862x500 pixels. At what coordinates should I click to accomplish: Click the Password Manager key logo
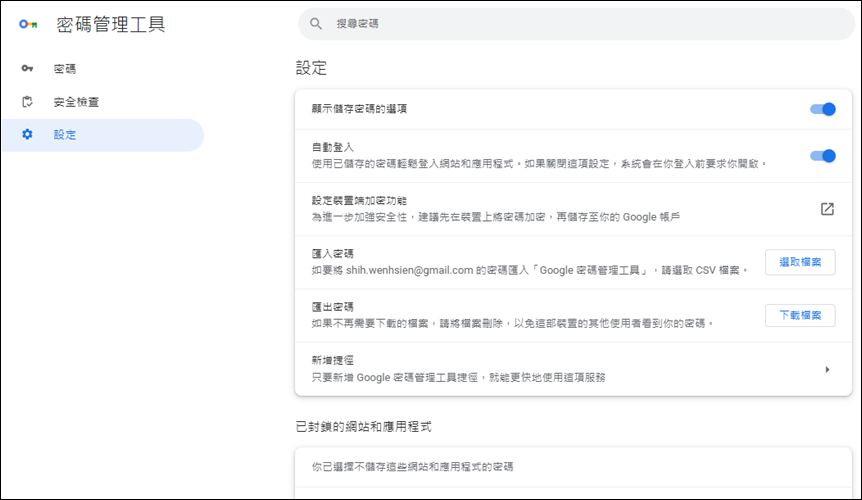click(28, 24)
